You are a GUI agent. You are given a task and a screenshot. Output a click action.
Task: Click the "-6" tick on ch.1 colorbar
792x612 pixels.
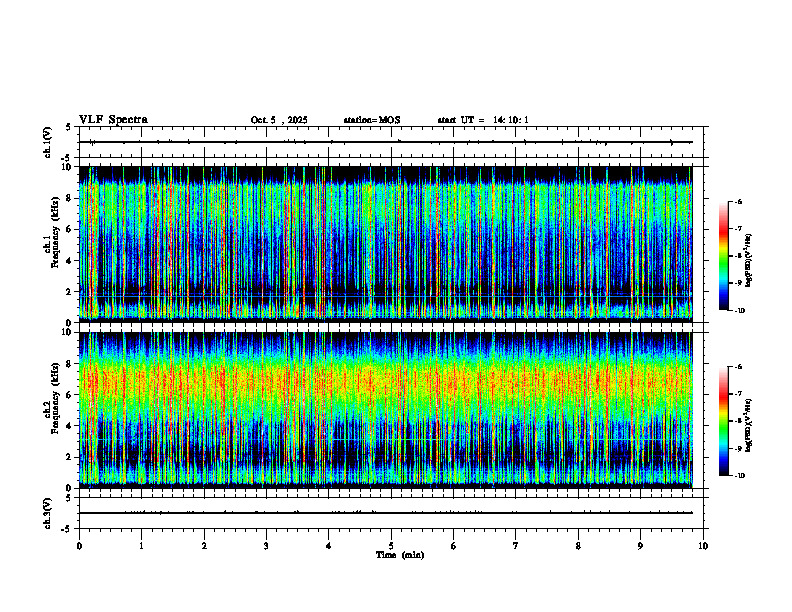click(738, 201)
